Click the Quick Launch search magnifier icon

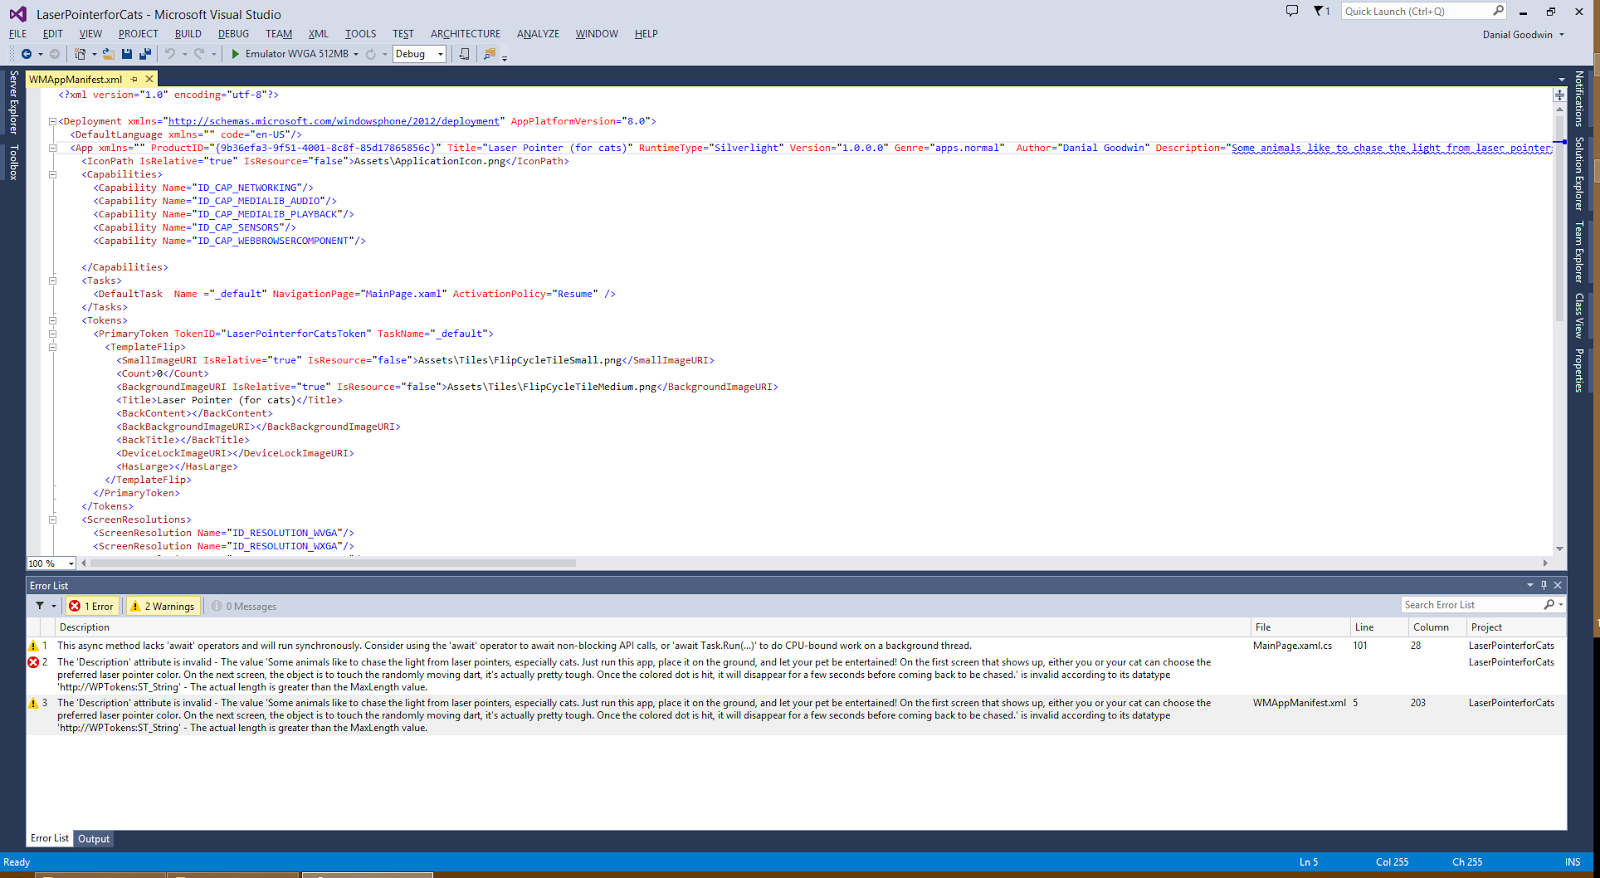(x=1498, y=11)
